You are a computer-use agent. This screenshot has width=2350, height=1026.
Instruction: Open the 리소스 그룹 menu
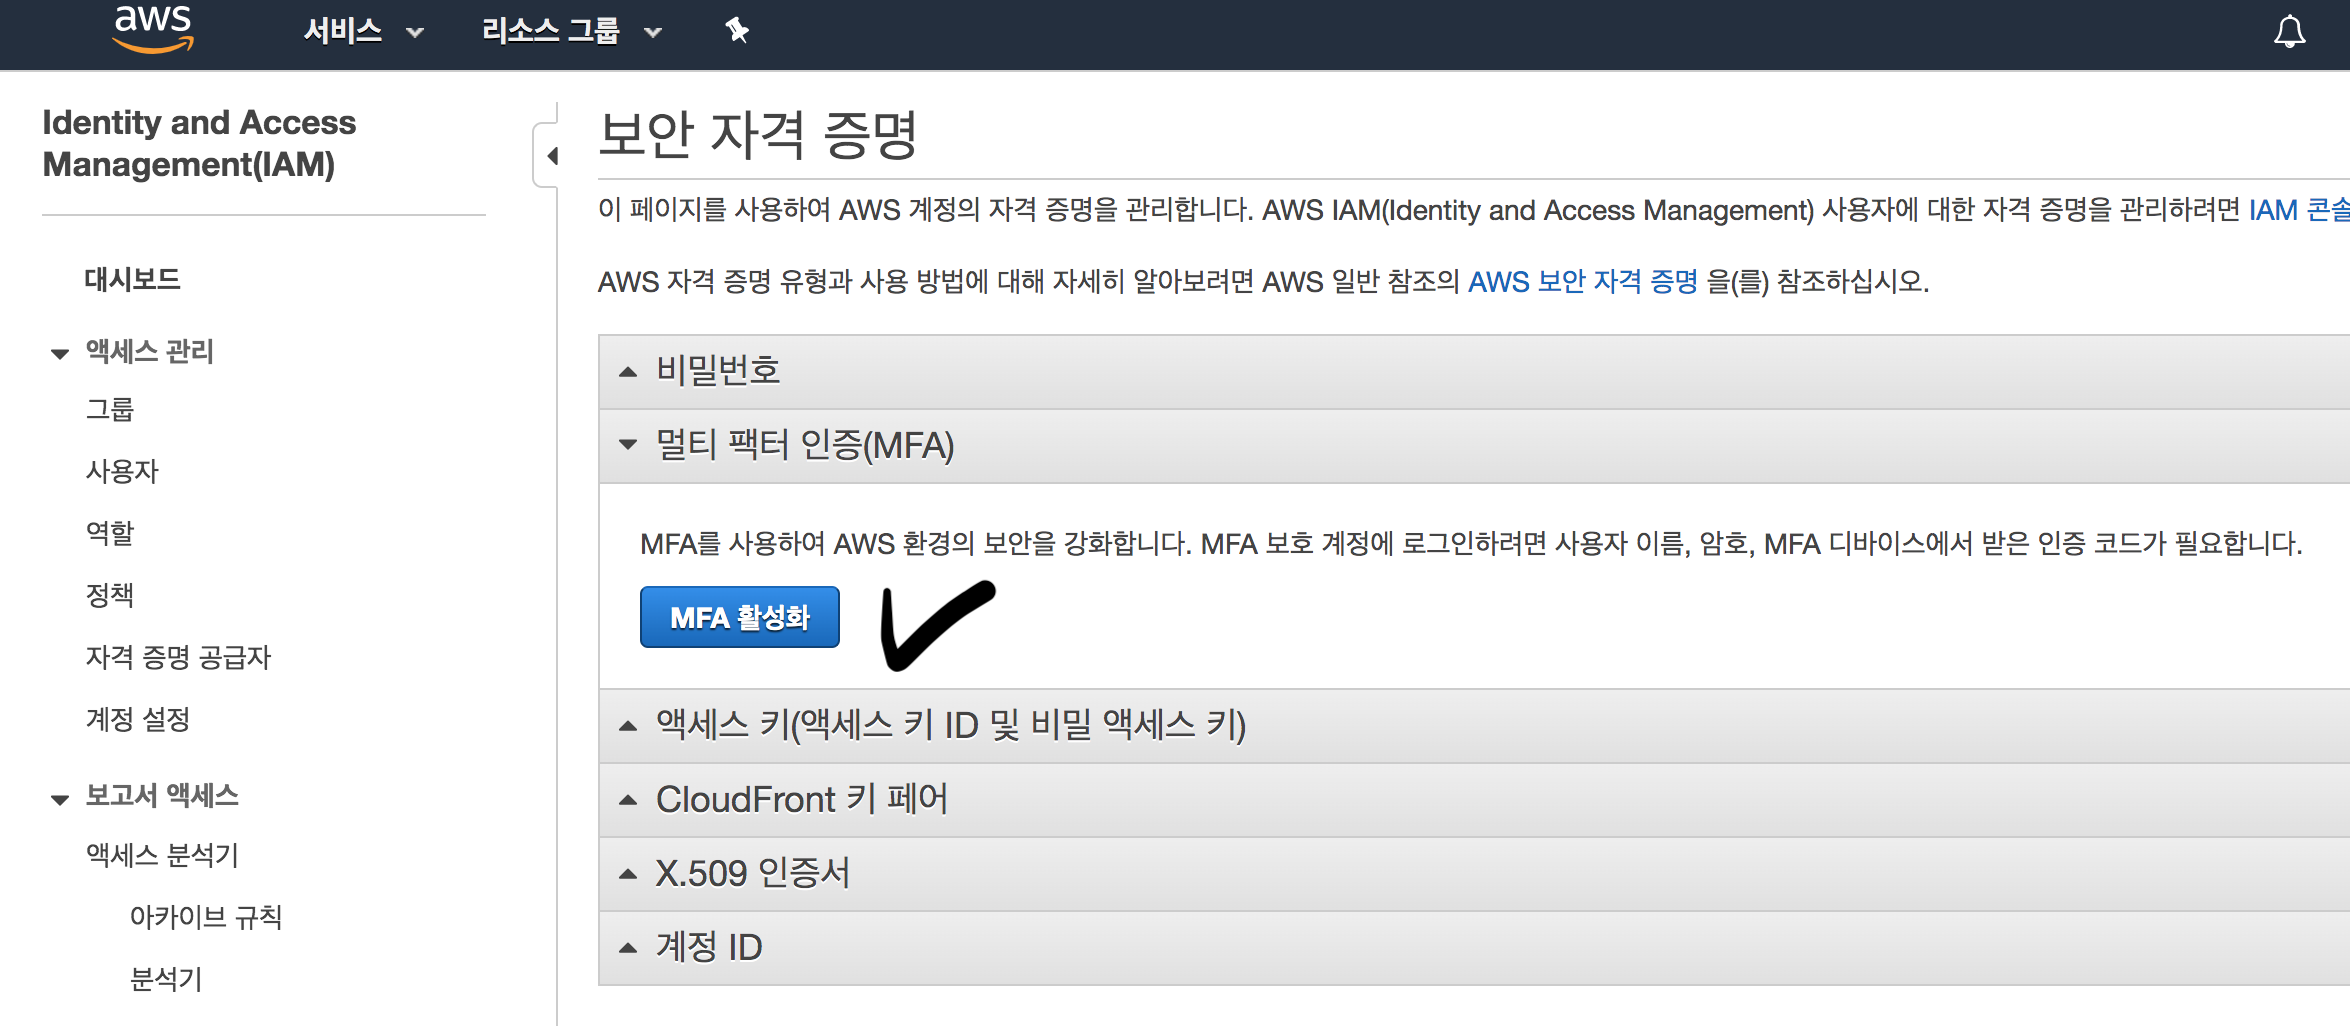572,32
